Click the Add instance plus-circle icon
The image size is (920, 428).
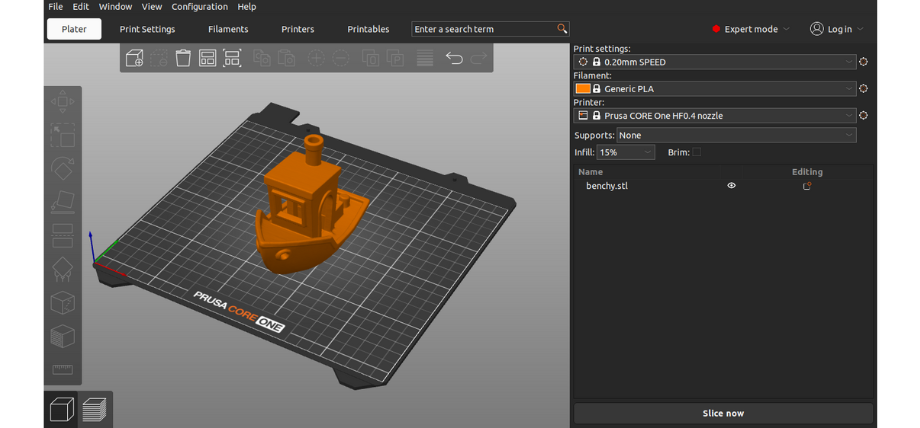click(316, 58)
